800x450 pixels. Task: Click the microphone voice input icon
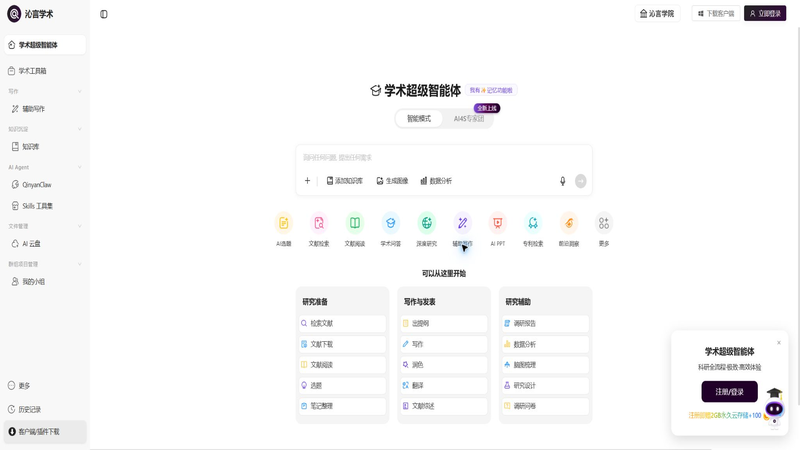(563, 181)
